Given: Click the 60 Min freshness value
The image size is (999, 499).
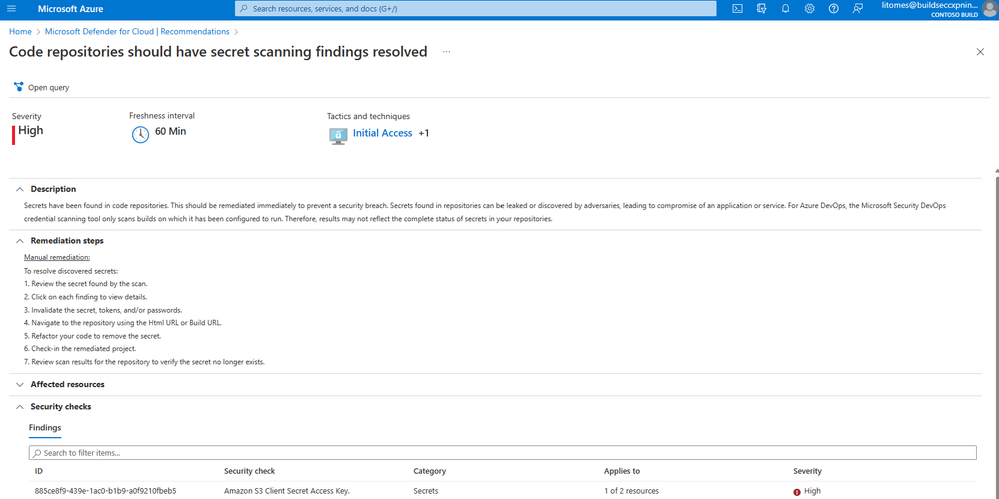Looking at the screenshot, I should click(171, 132).
